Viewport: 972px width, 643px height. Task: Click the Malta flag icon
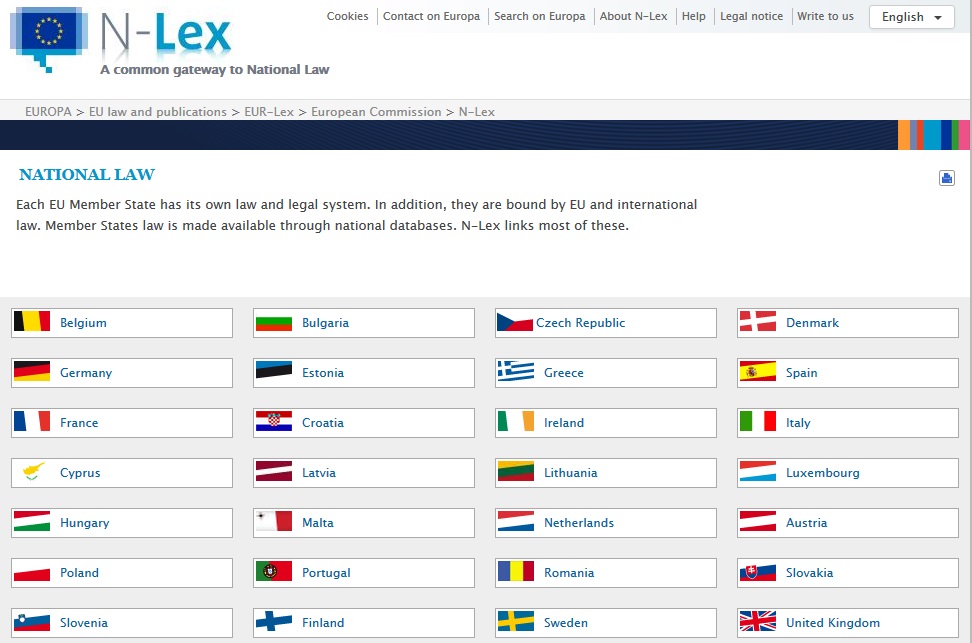(273, 521)
